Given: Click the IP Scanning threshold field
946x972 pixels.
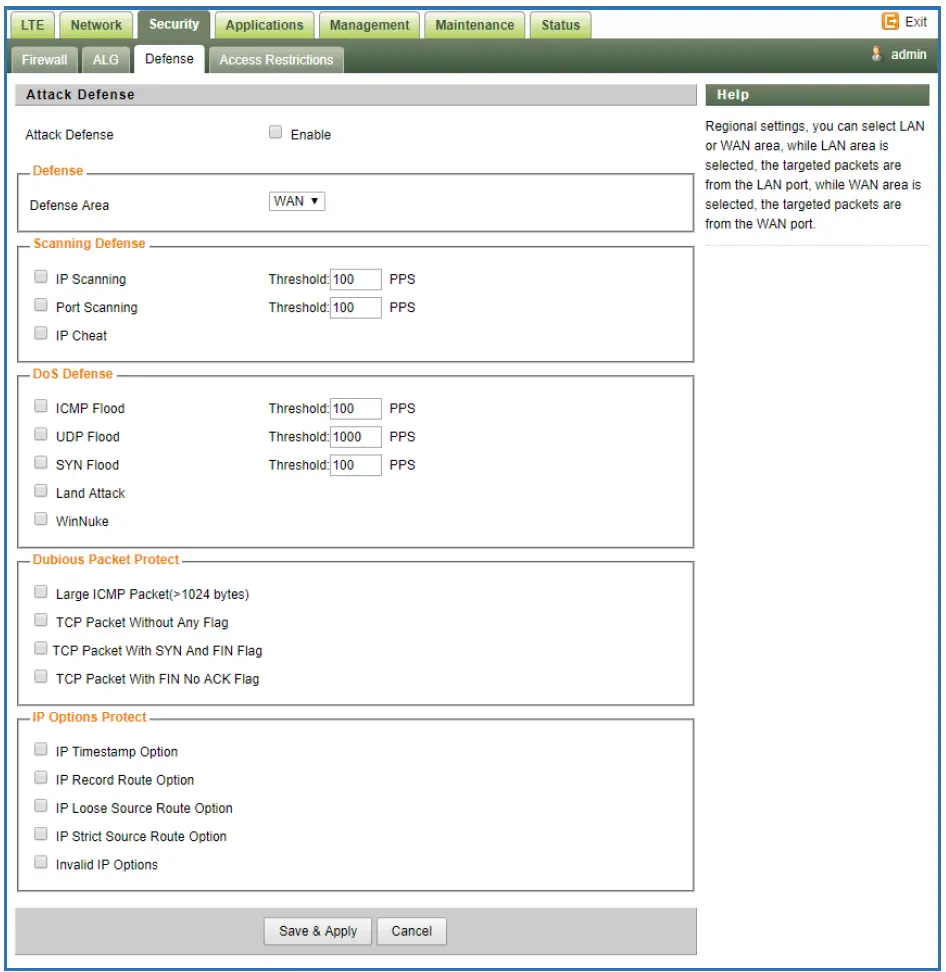Looking at the screenshot, I should (356, 280).
